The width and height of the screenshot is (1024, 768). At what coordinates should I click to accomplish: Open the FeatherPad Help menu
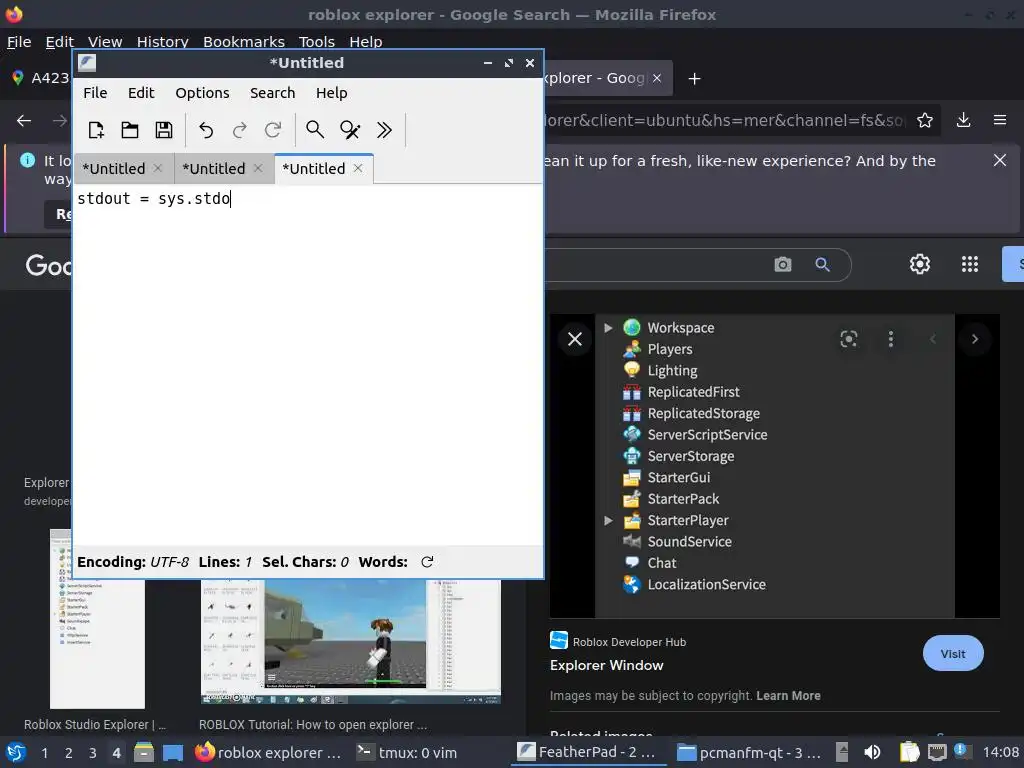(332, 93)
